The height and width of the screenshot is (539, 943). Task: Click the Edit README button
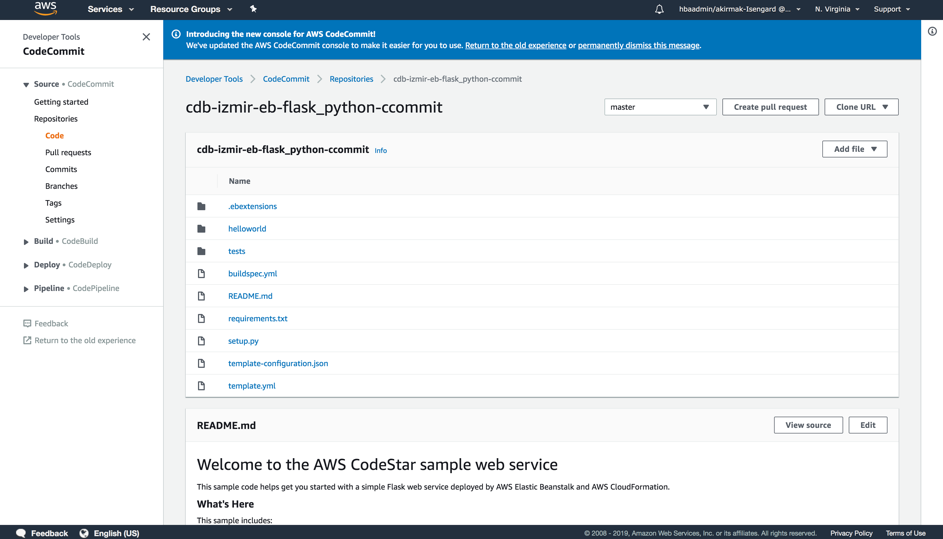coord(868,425)
